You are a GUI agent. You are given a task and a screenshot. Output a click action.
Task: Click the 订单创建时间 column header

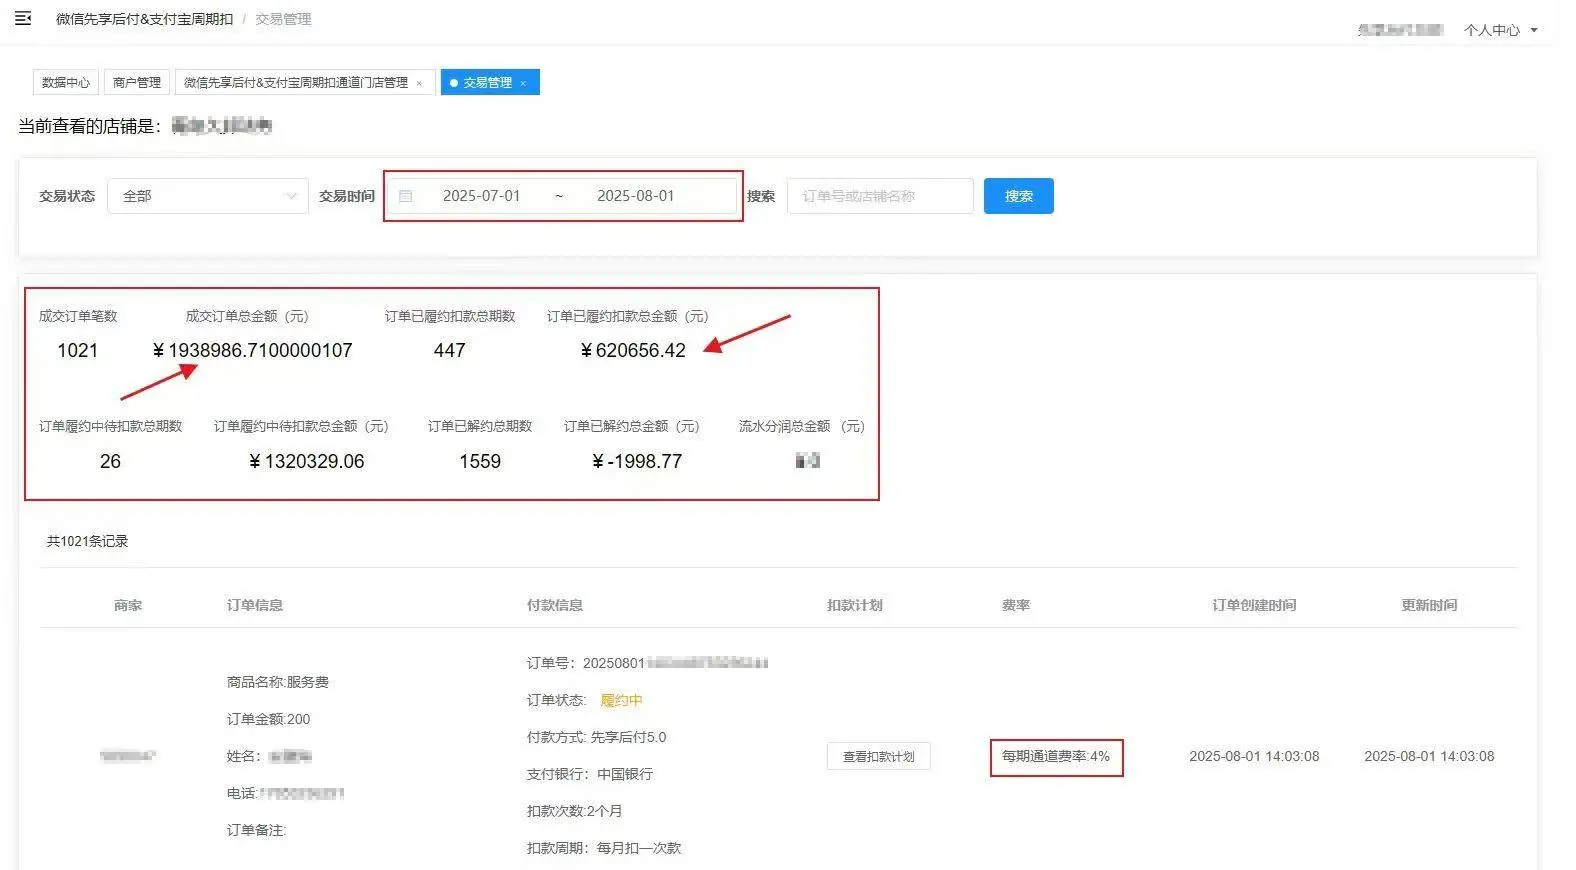[x=1254, y=605]
